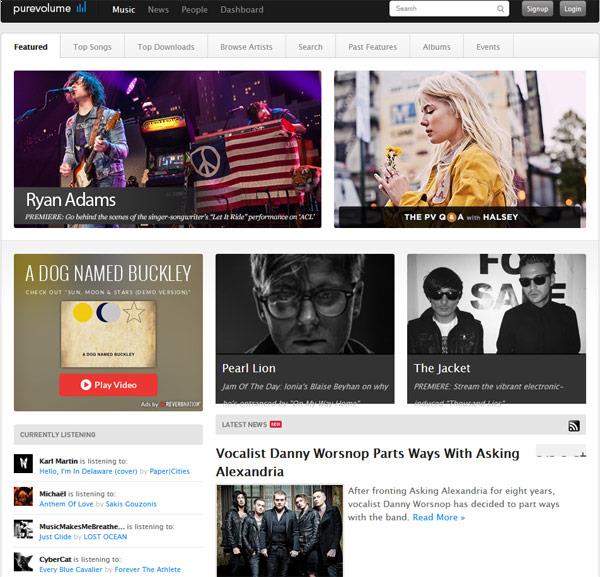600x577 pixels.
Task: Follow the Read More link
Action: click(x=439, y=517)
